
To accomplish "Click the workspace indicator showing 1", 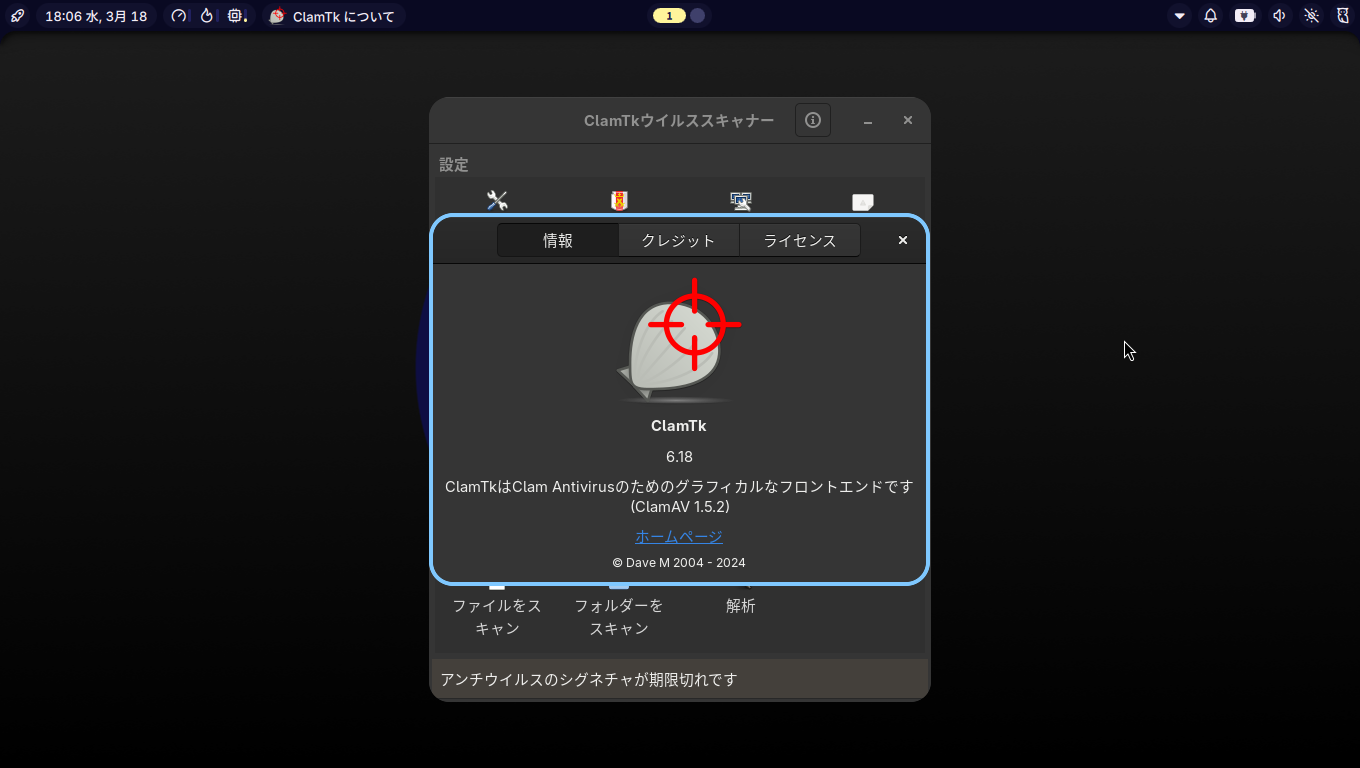I will click(x=669, y=15).
